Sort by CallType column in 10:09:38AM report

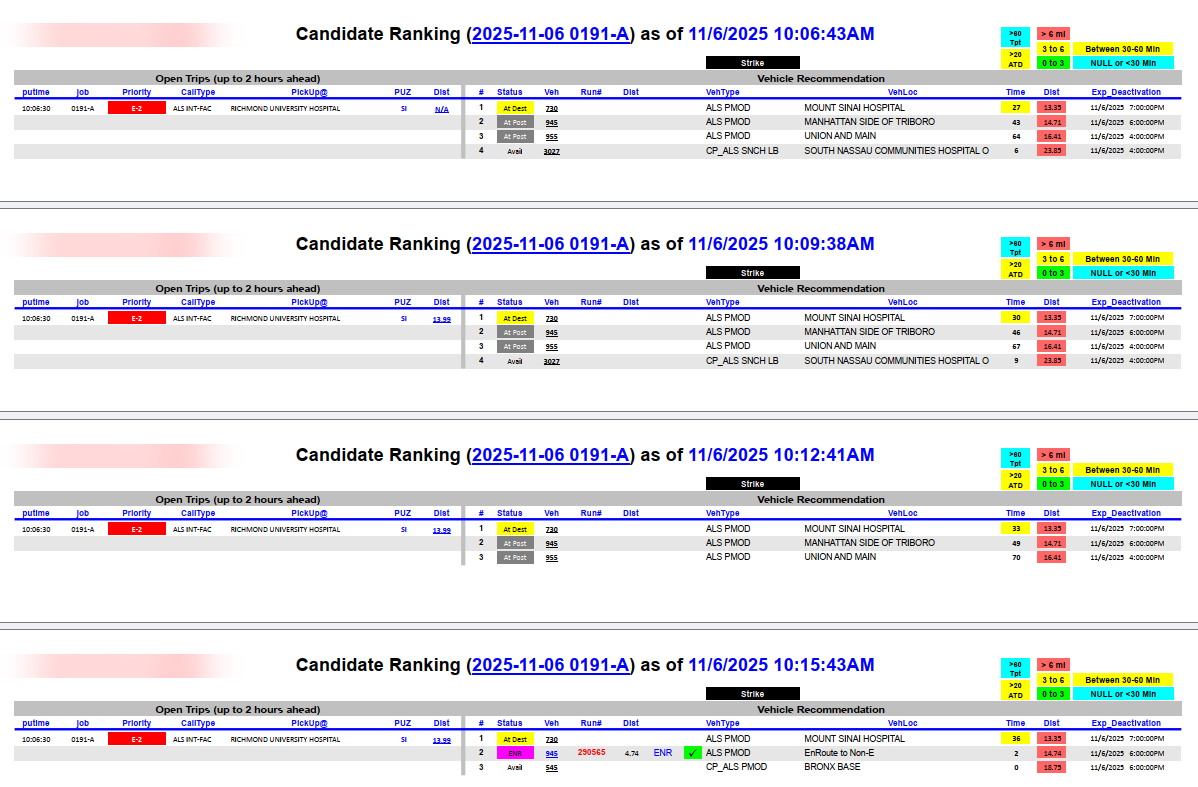[x=198, y=302]
